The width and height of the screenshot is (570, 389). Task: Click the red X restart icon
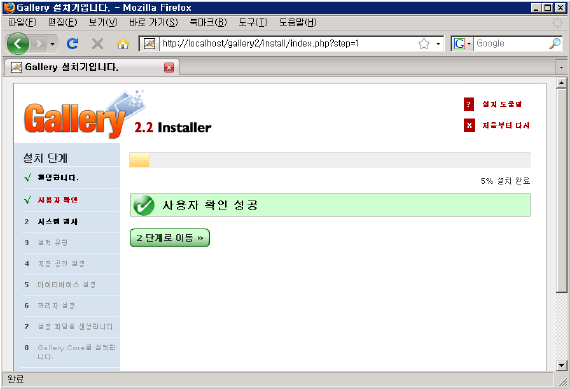click(x=469, y=125)
